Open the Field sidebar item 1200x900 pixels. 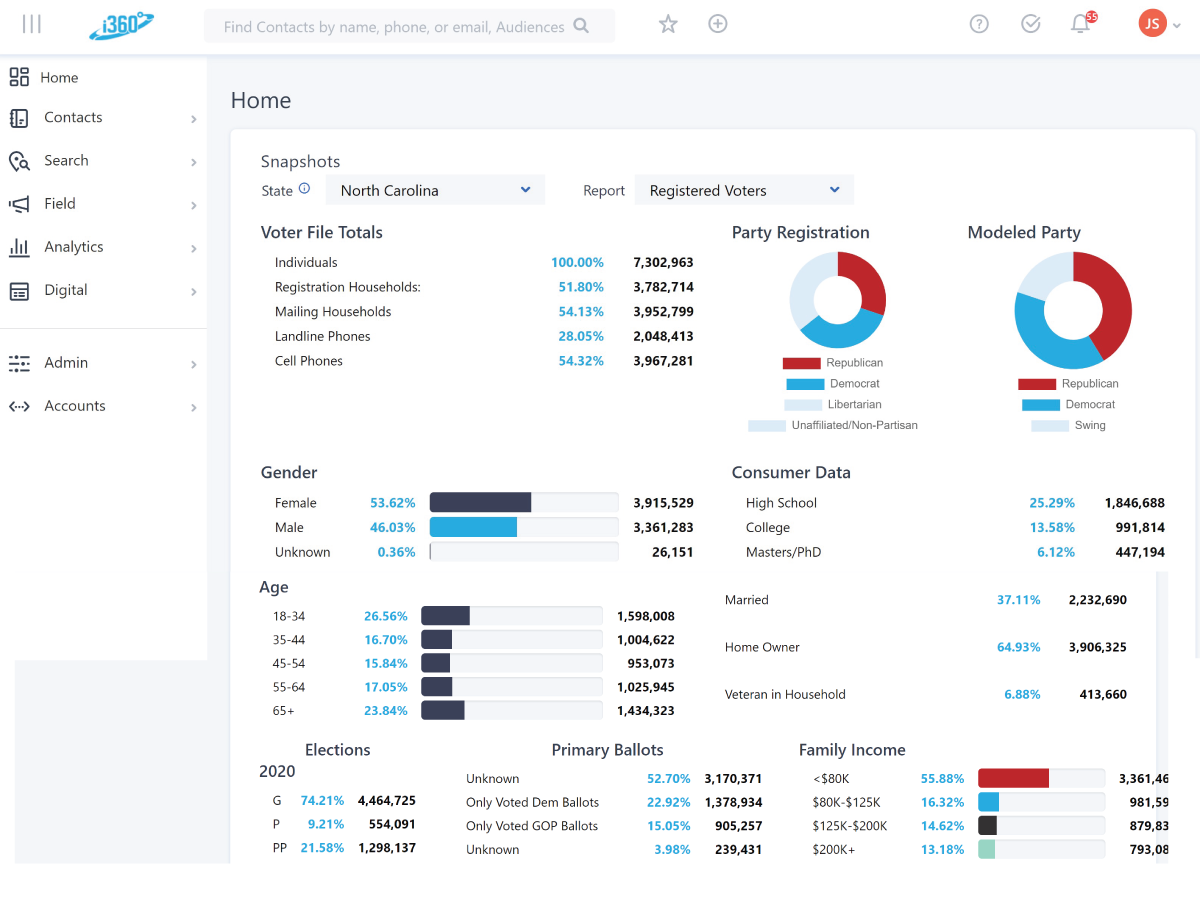[103, 204]
